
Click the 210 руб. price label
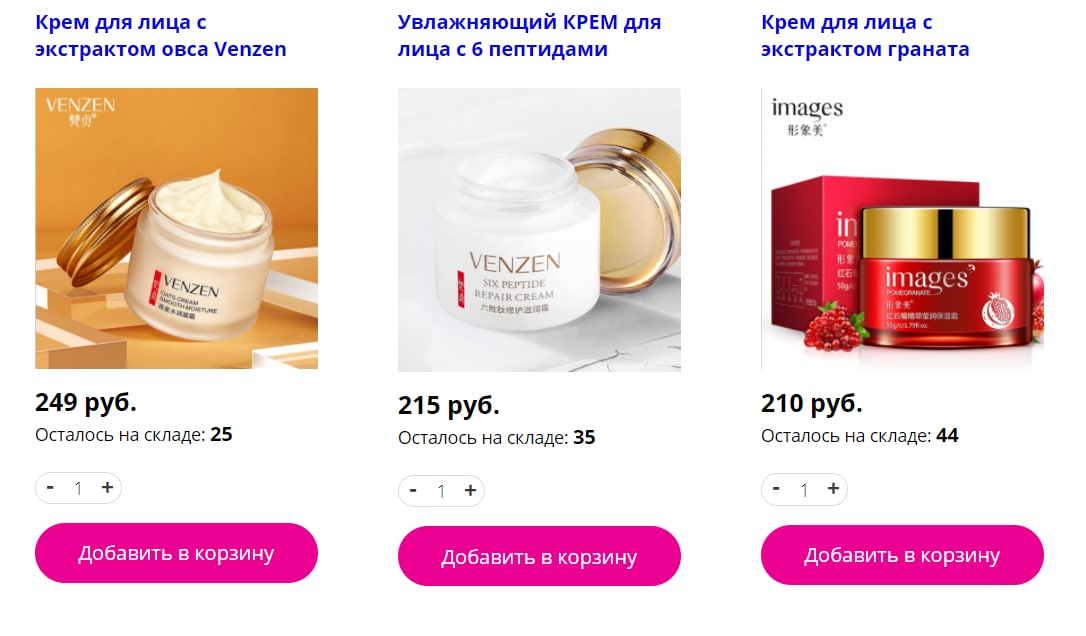tap(812, 404)
